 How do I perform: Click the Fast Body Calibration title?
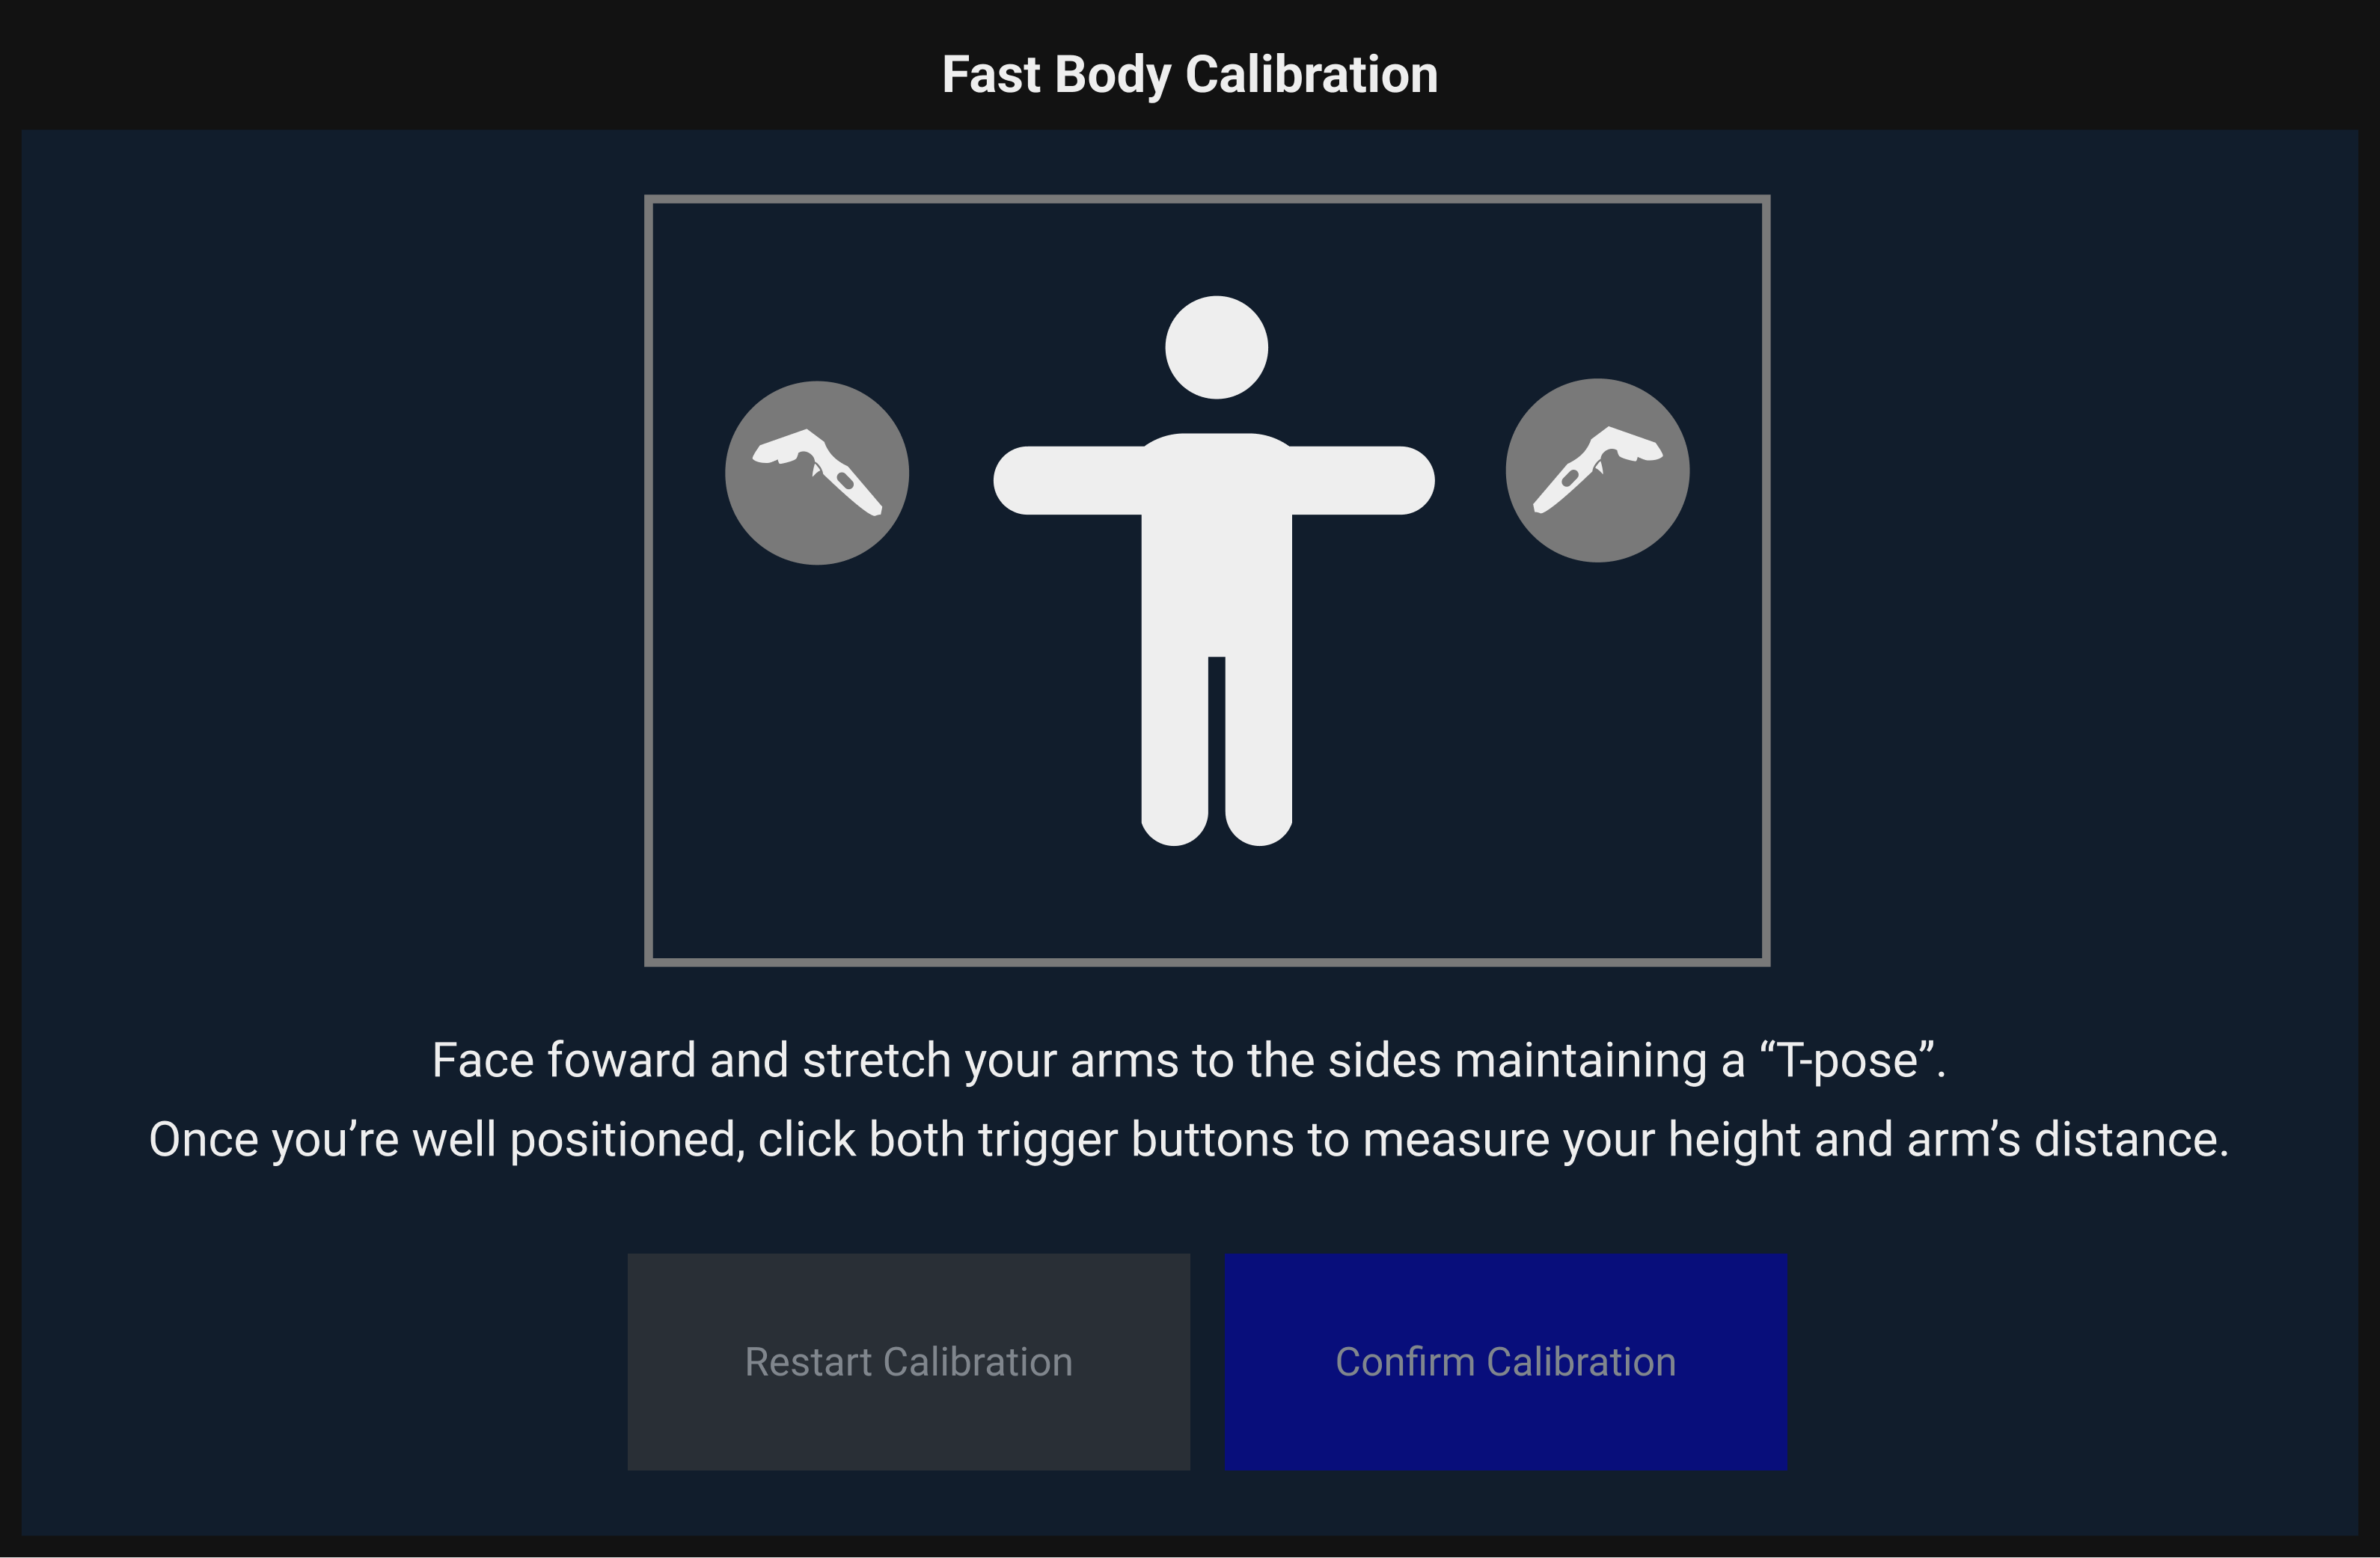pyautogui.click(x=1190, y=75)
